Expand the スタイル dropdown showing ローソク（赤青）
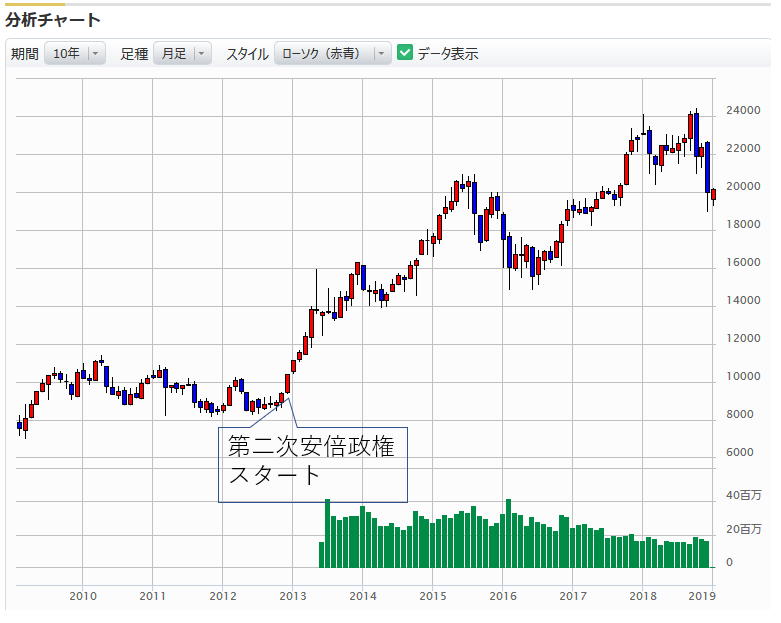Image resolution: width=781 pixels, height=623 pixels. (334, 54)
